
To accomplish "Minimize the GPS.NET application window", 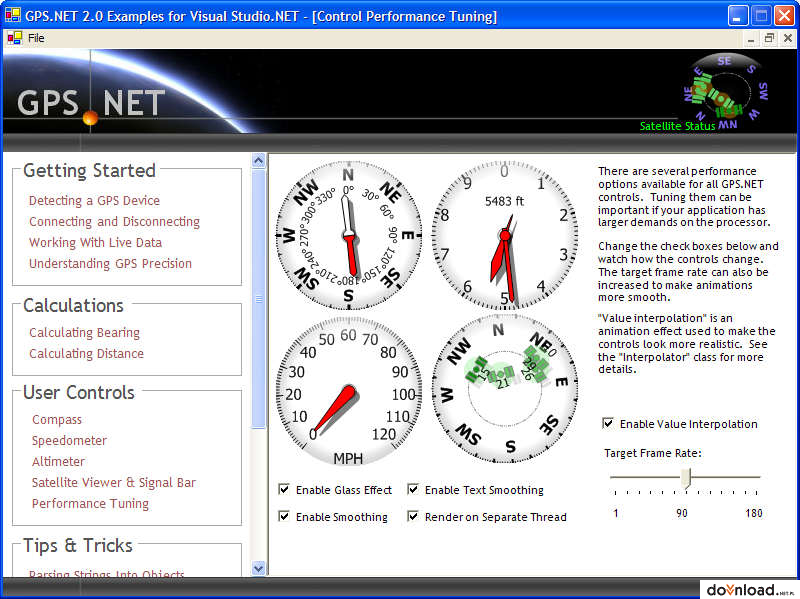I will click(737, 16).
